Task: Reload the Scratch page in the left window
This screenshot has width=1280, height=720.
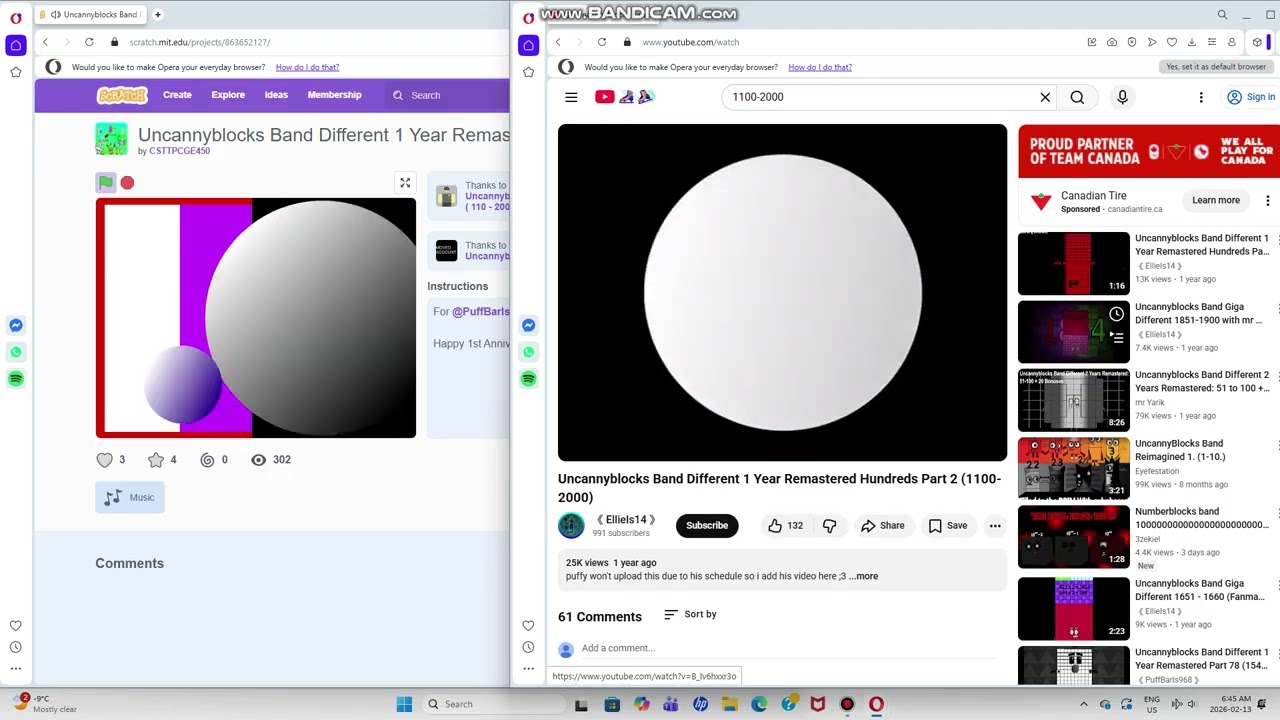Action: tap(89, 42)
